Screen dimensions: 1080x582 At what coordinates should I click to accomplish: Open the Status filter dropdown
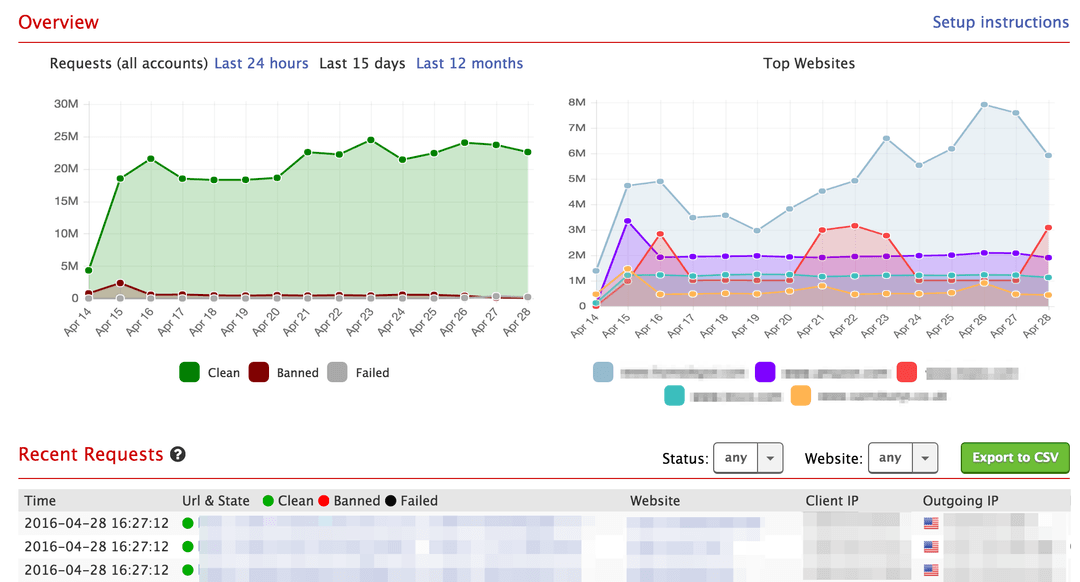[748, 458]
